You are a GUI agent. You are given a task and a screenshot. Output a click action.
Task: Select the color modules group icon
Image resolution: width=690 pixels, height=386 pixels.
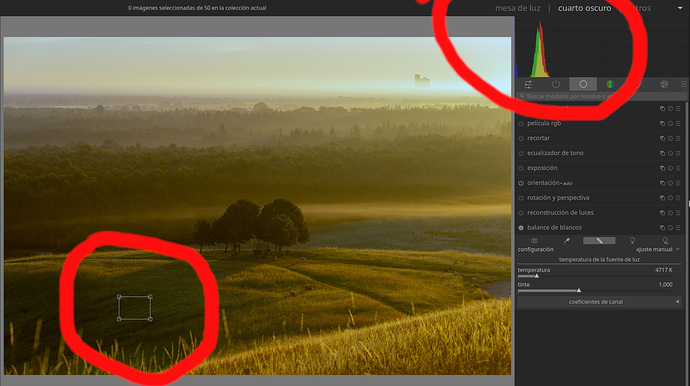click(x=610, y=84)
